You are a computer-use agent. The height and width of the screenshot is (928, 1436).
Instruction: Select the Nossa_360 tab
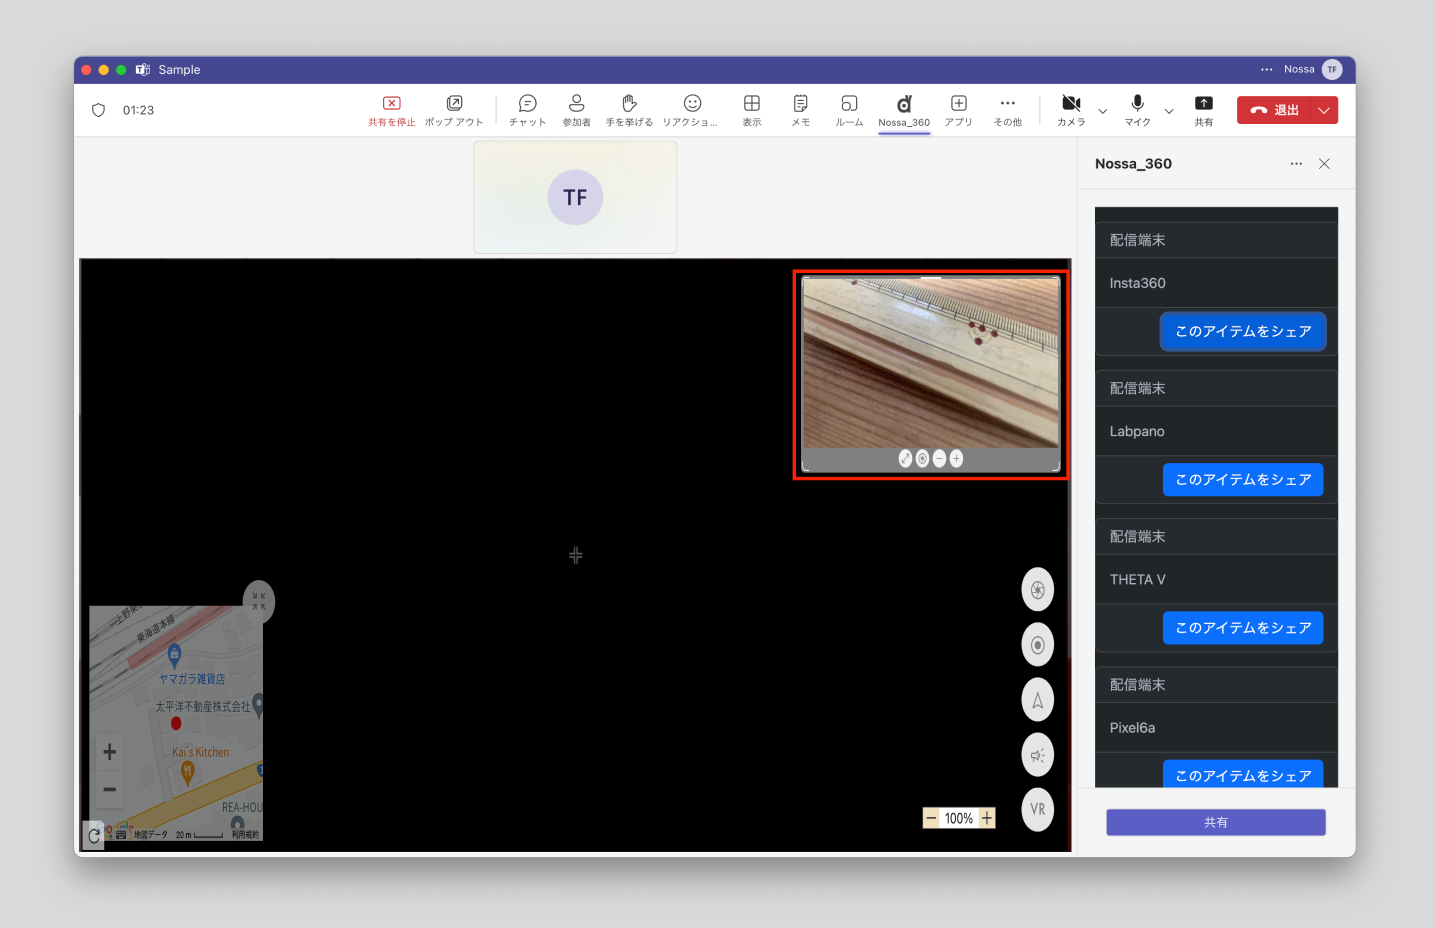tap(904, 110)
